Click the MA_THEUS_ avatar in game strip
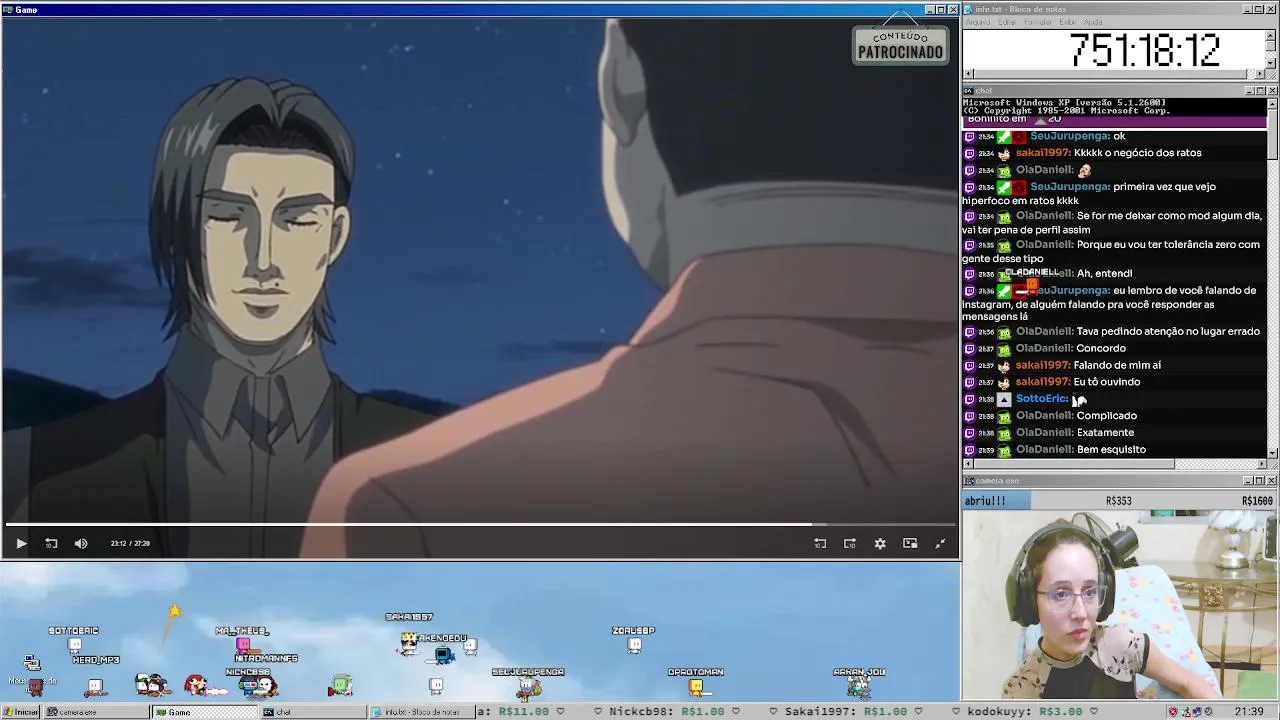The height and width of the screenshot is (720, 1280). tap(242, 645)
